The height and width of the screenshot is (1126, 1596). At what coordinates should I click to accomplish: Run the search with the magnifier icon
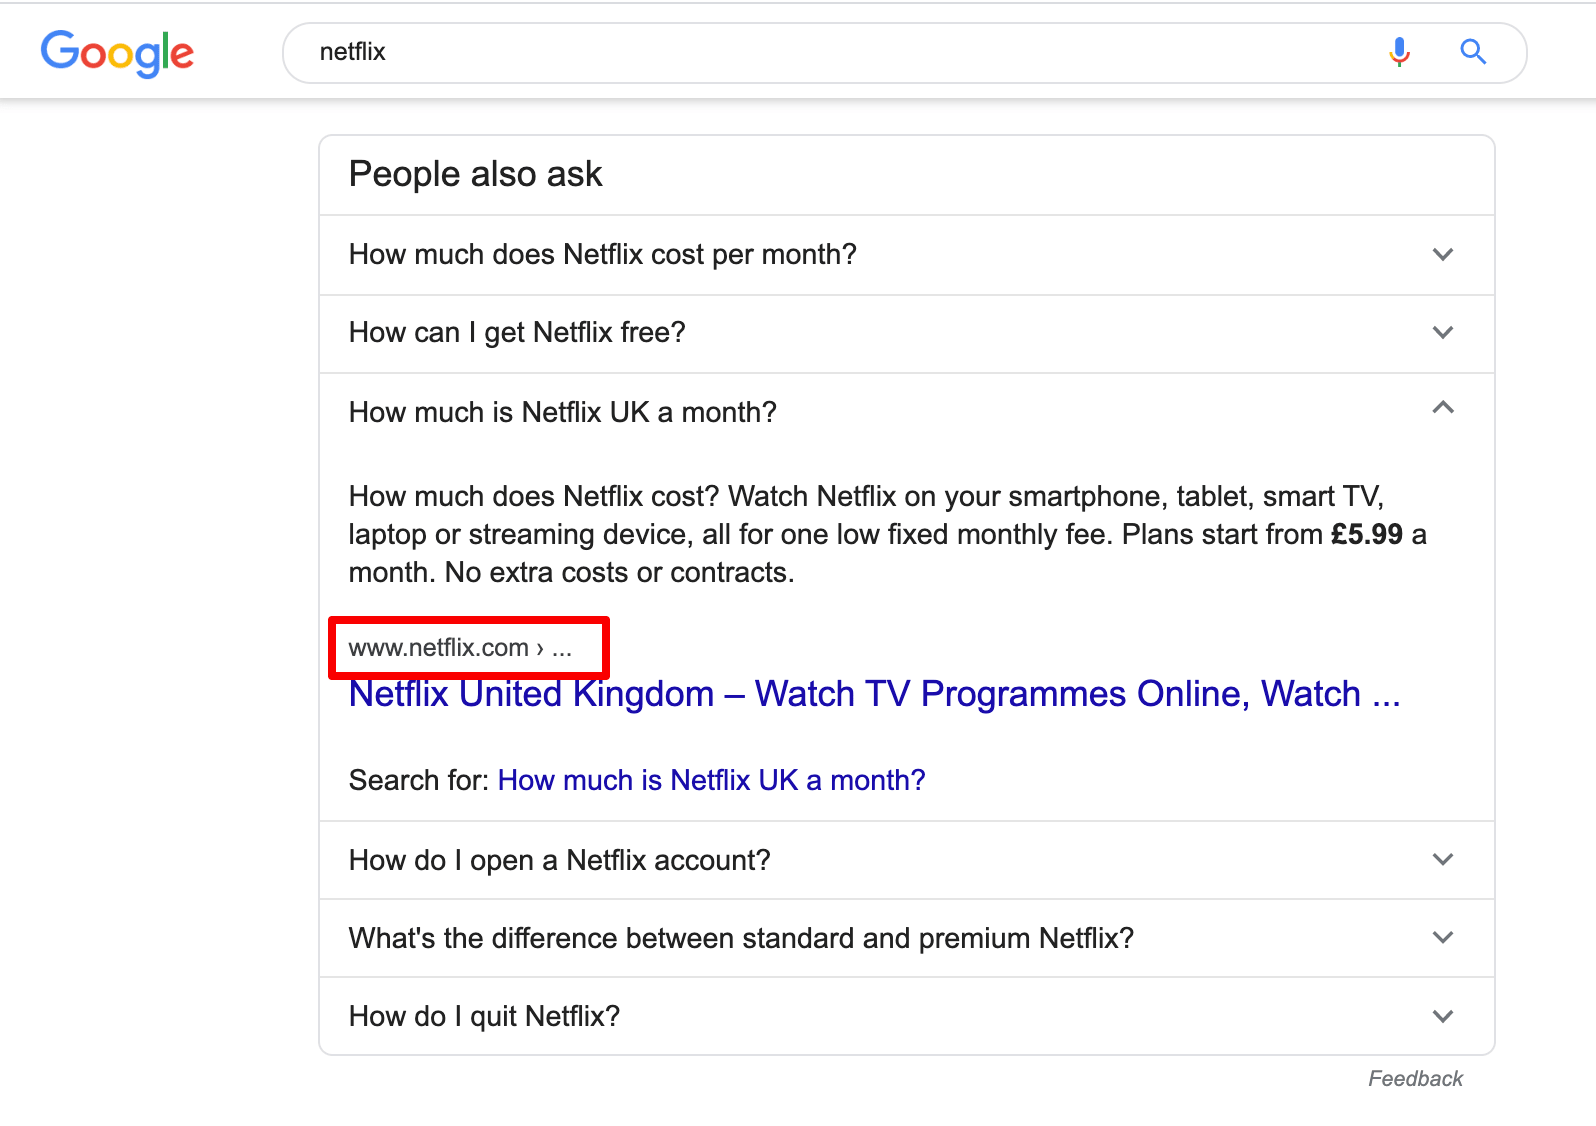pos(1472,52)
